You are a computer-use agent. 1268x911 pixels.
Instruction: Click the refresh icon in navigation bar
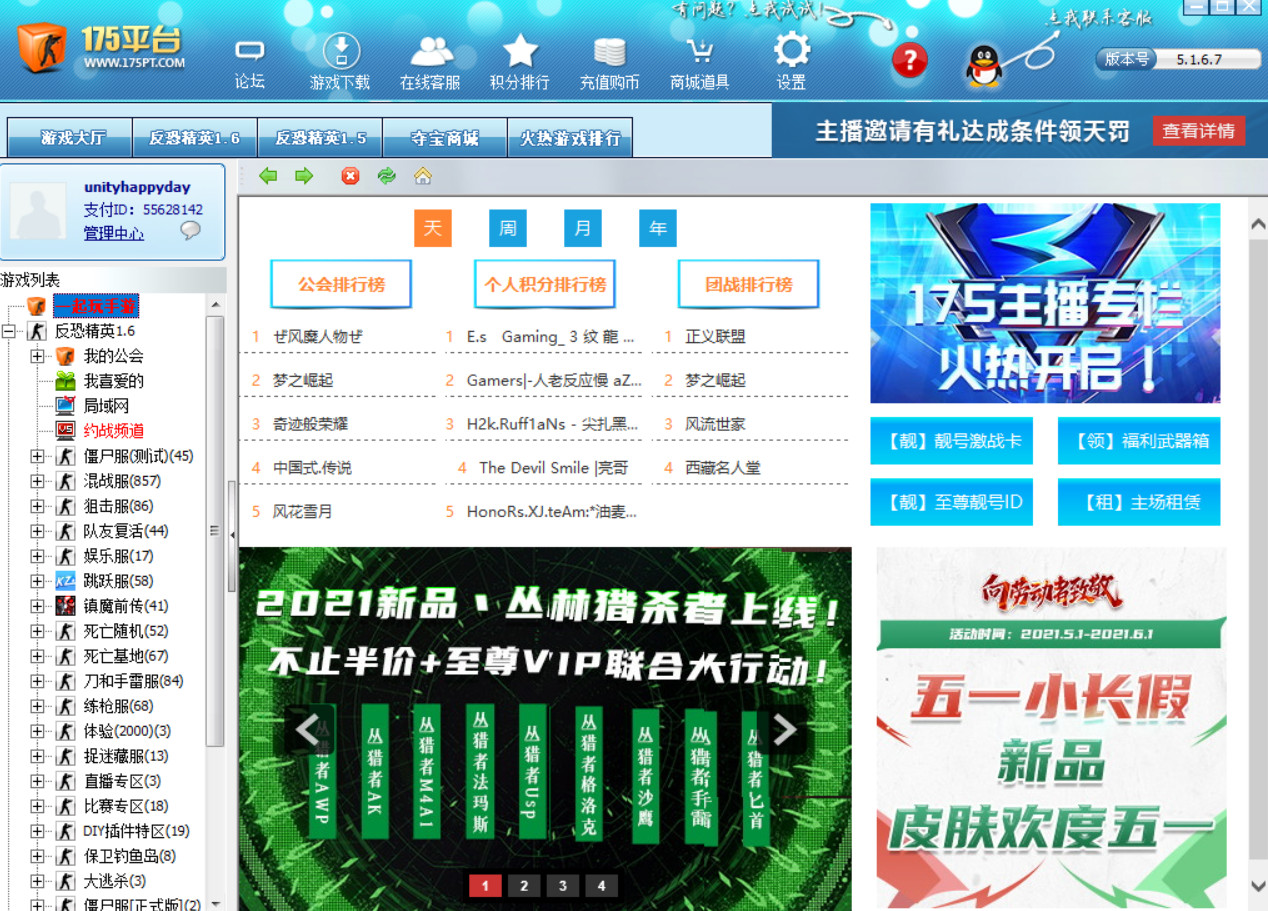tap(388, 176)
